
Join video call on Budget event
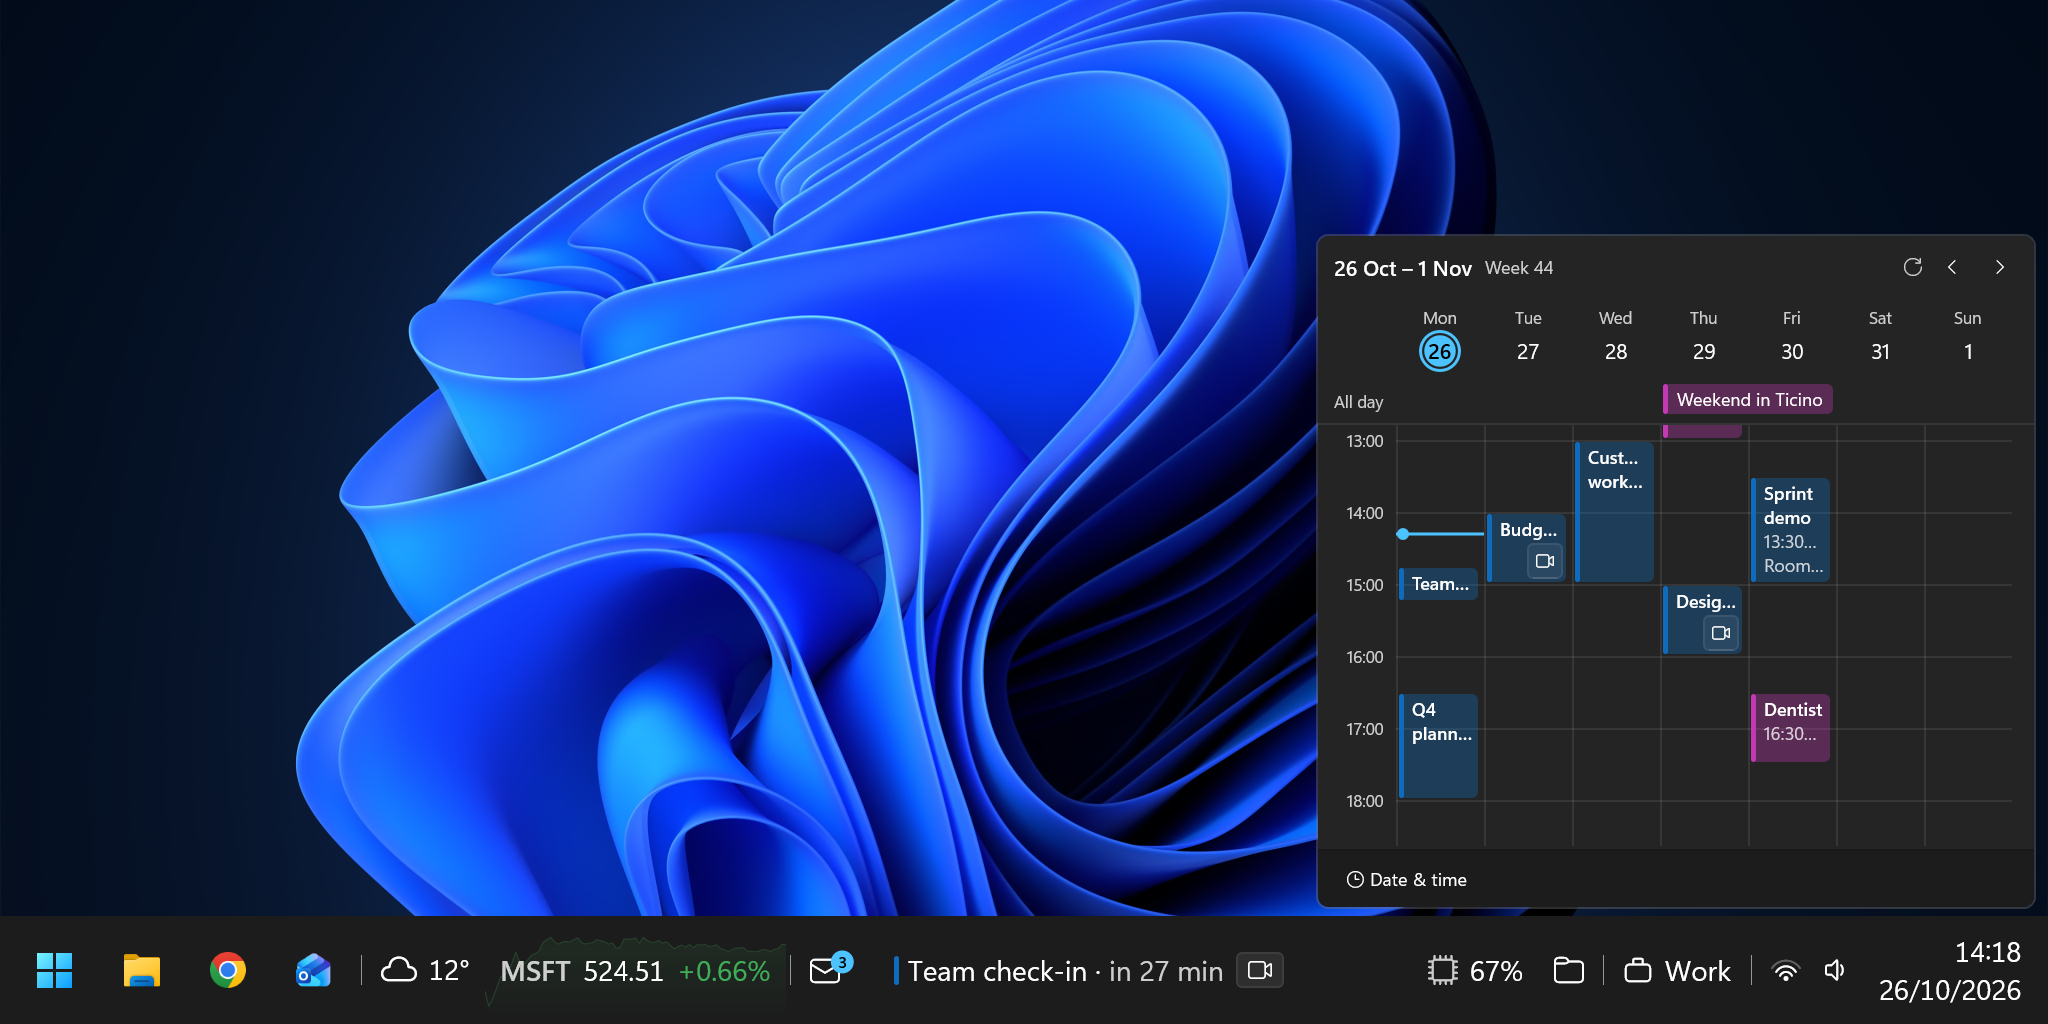pos(1544,561)
